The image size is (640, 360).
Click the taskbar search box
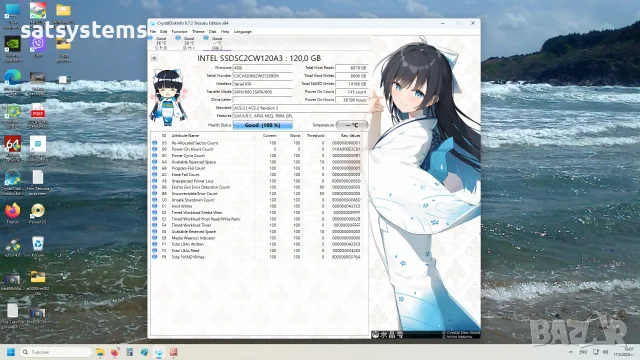(x=56, y=352)
